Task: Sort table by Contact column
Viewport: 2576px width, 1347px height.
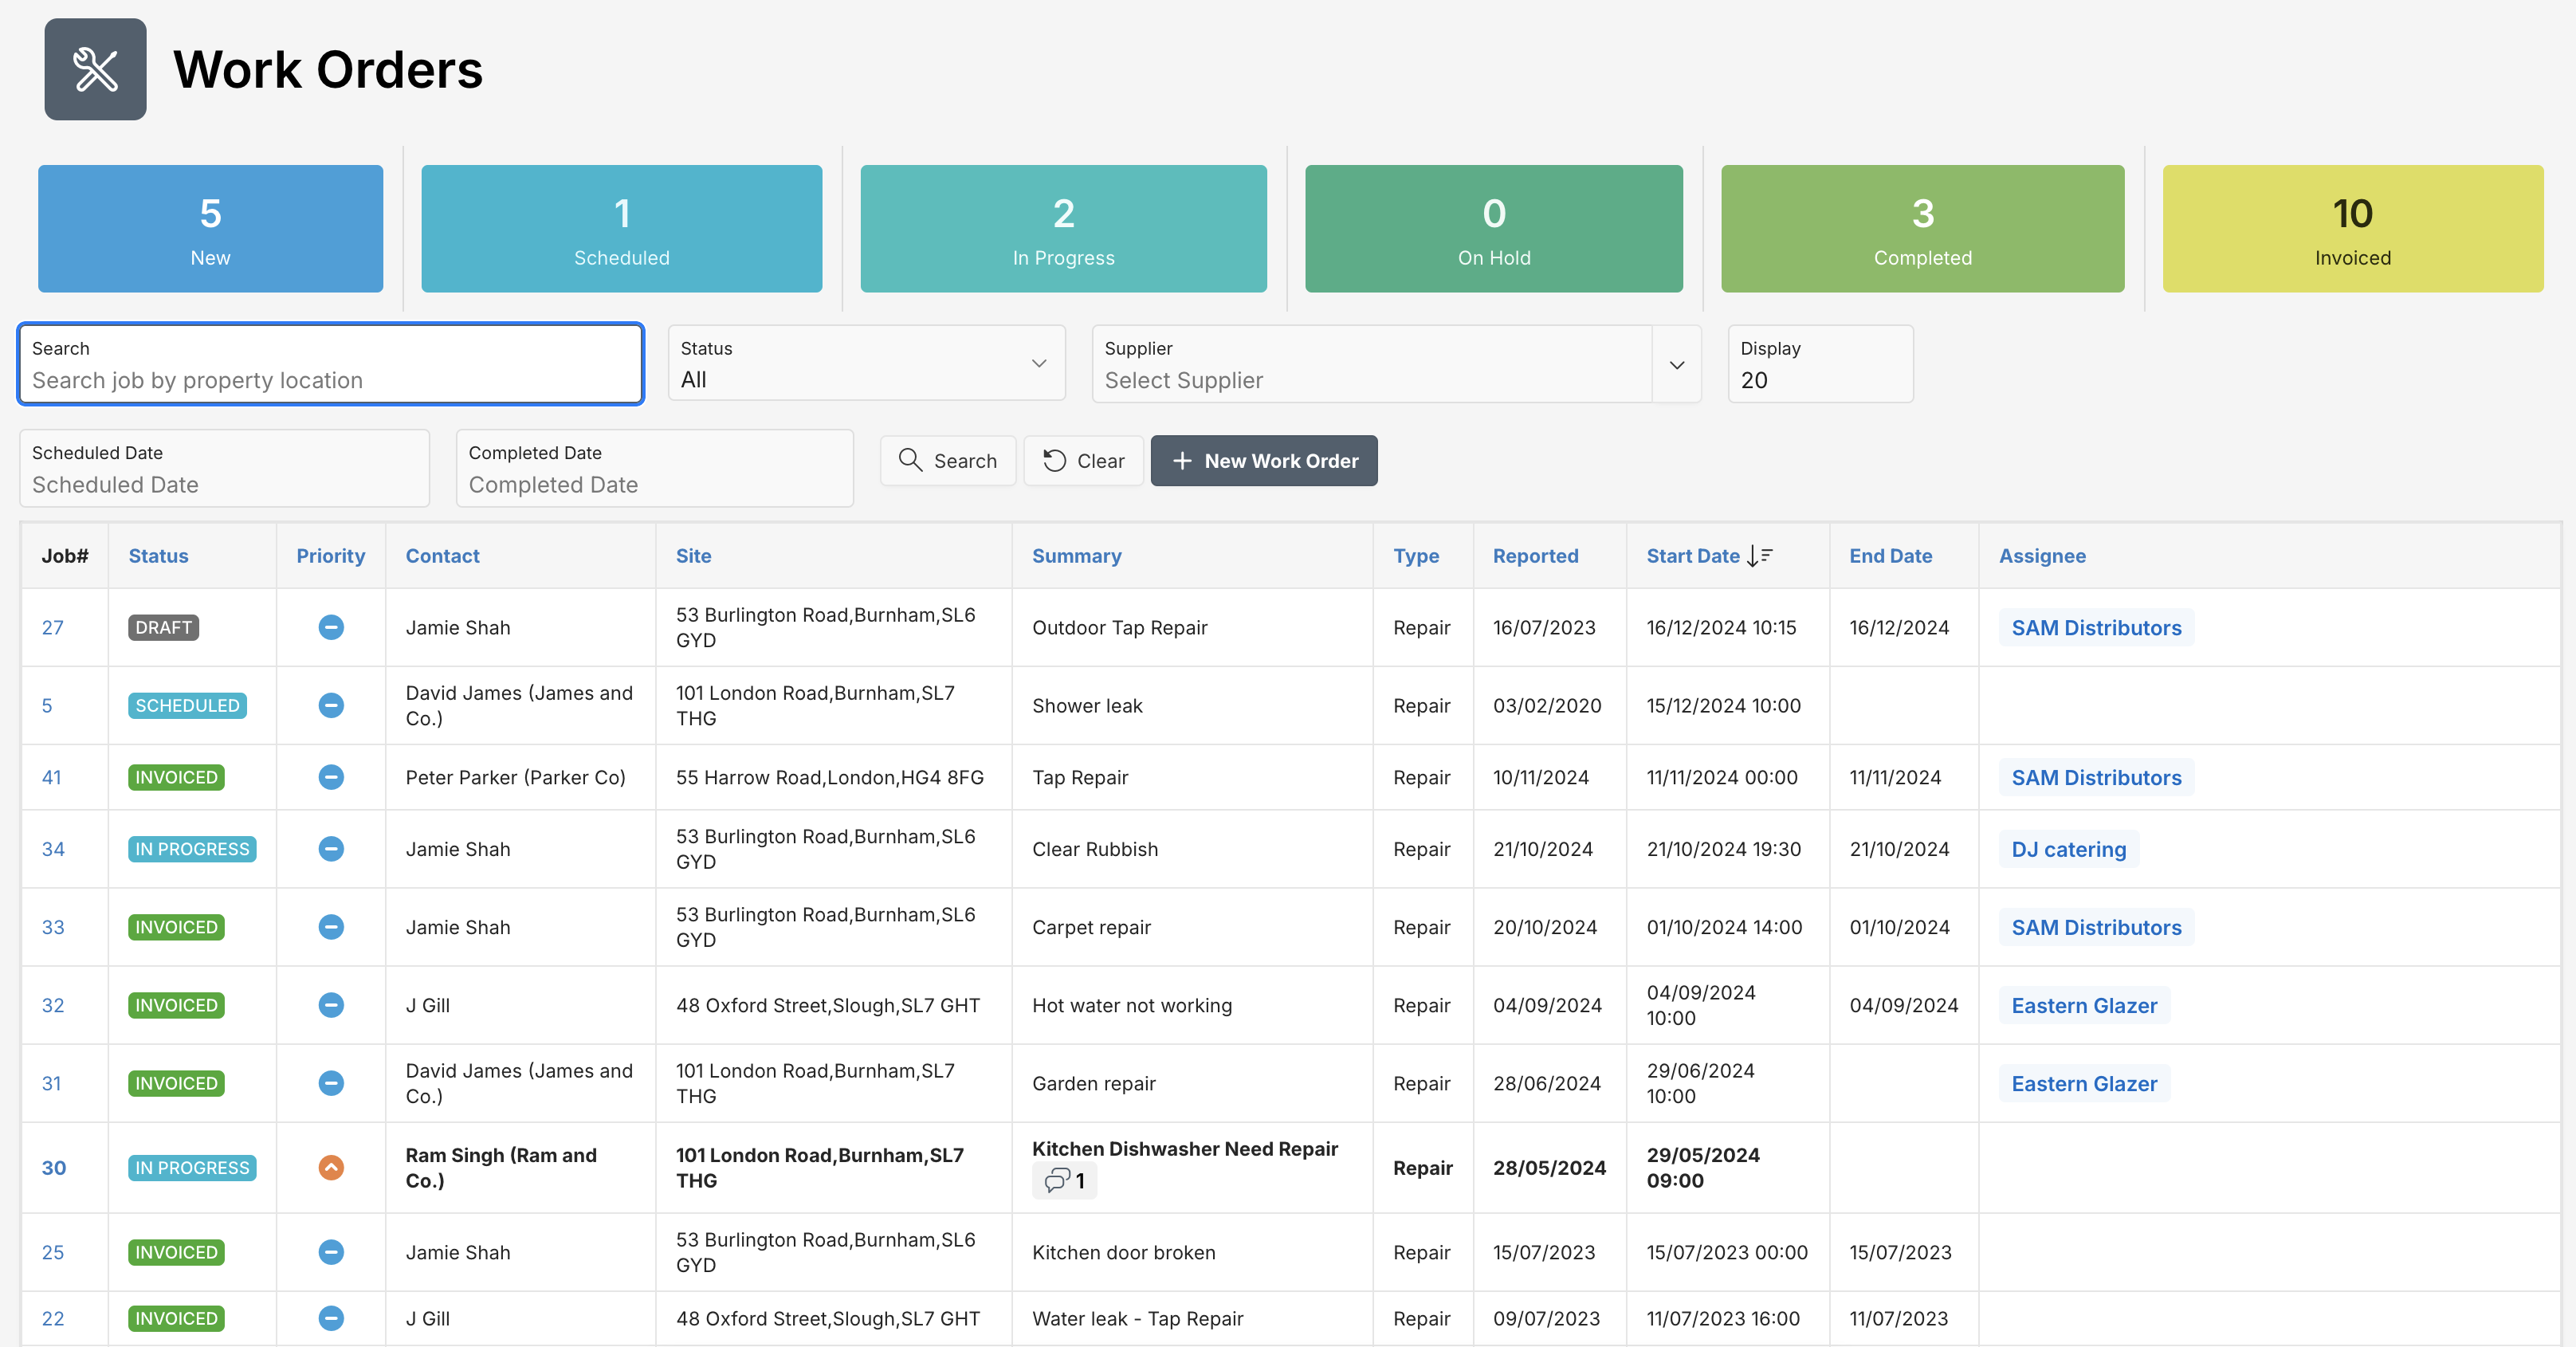Action: [442, 556]
